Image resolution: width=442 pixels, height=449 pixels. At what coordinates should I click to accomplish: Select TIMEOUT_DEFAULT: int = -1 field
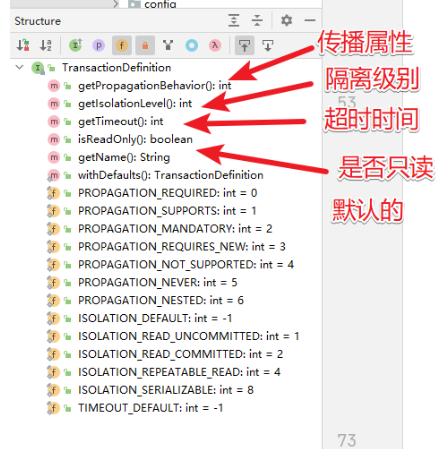click(x=151, y=408)
